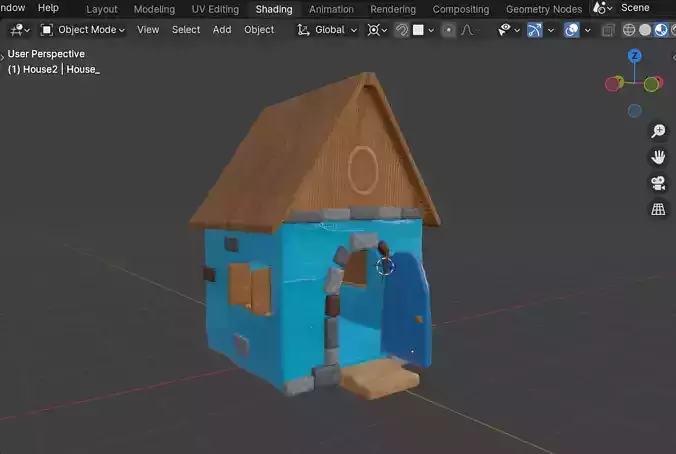This screenshot has width=676, height=454.
Task: Switch to material preview shading
Action: [x=661, y=30]
